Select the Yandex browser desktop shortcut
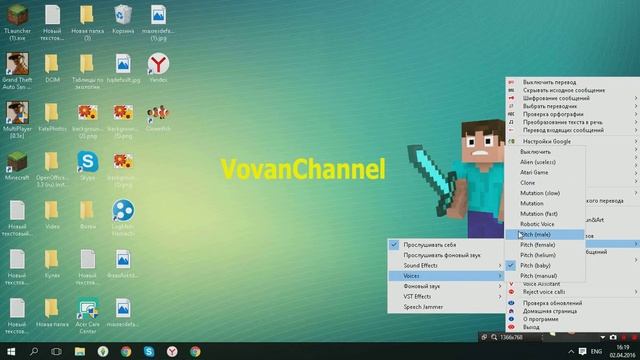 (158, 68)
